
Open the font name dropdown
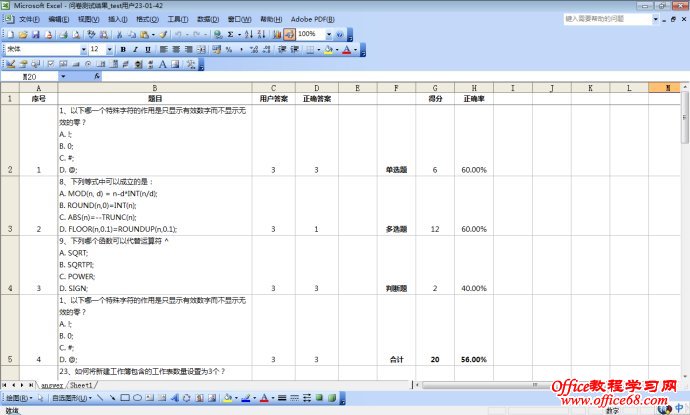pos(81,49)
